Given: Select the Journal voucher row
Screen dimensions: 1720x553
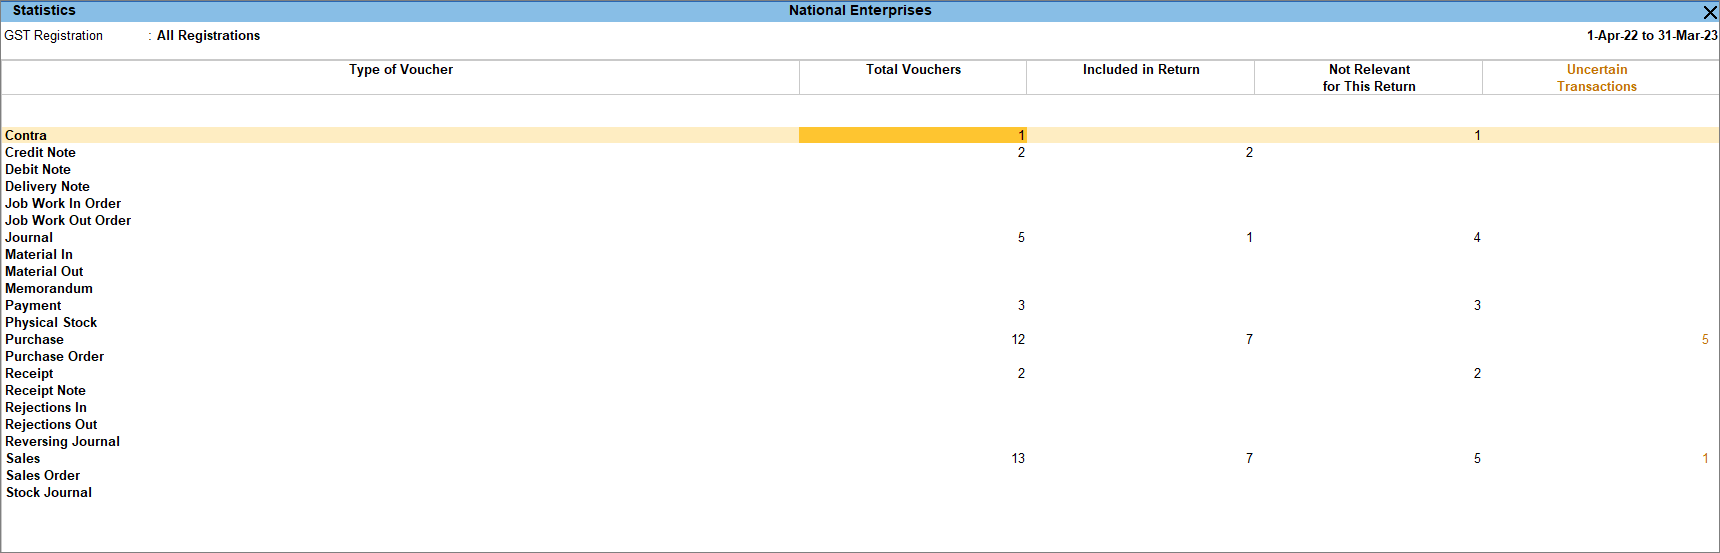Looking at the screenshot, I should [860, 237].
